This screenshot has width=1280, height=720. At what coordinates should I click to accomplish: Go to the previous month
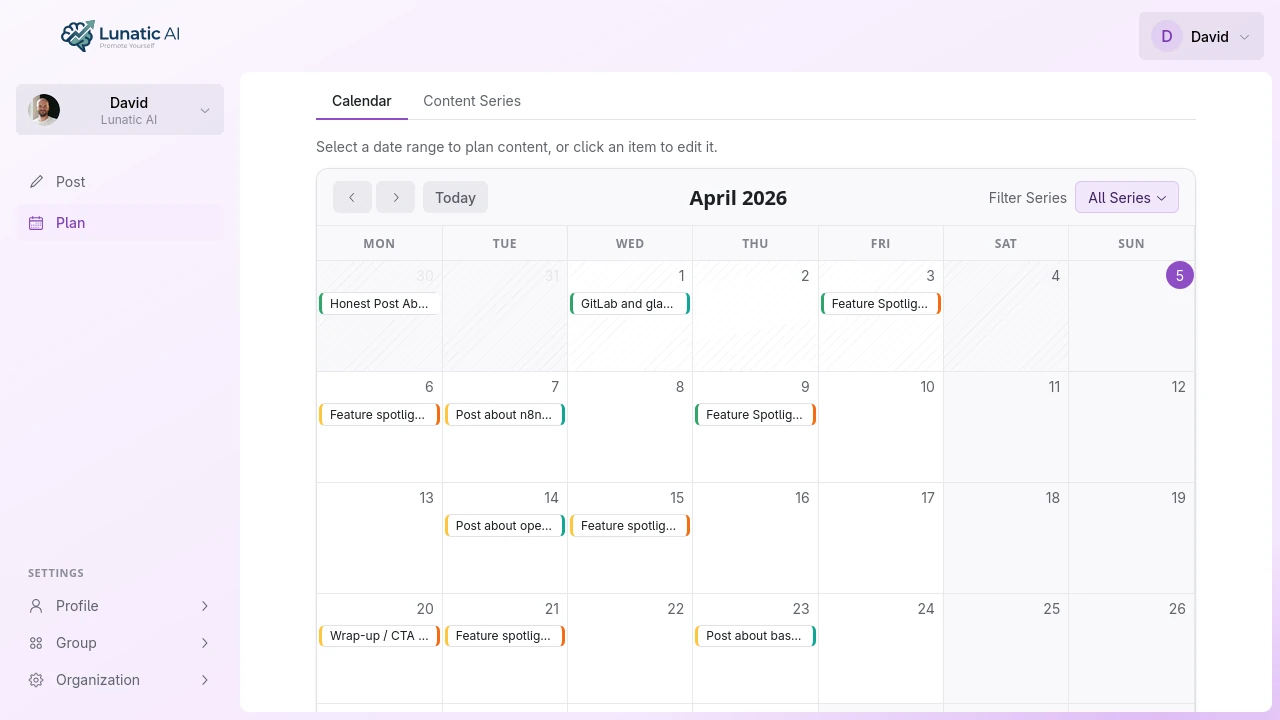(x=352, y=198)
